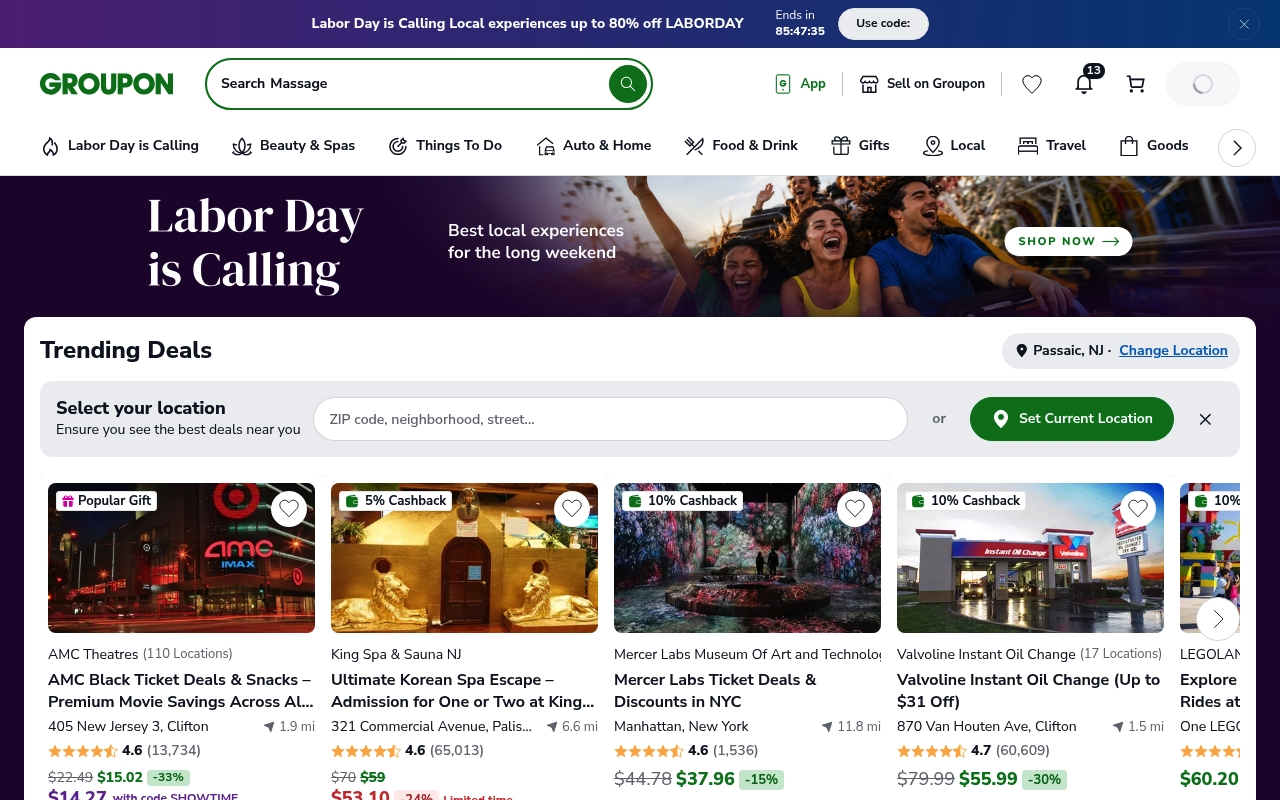Open Things To Do category

445,146
